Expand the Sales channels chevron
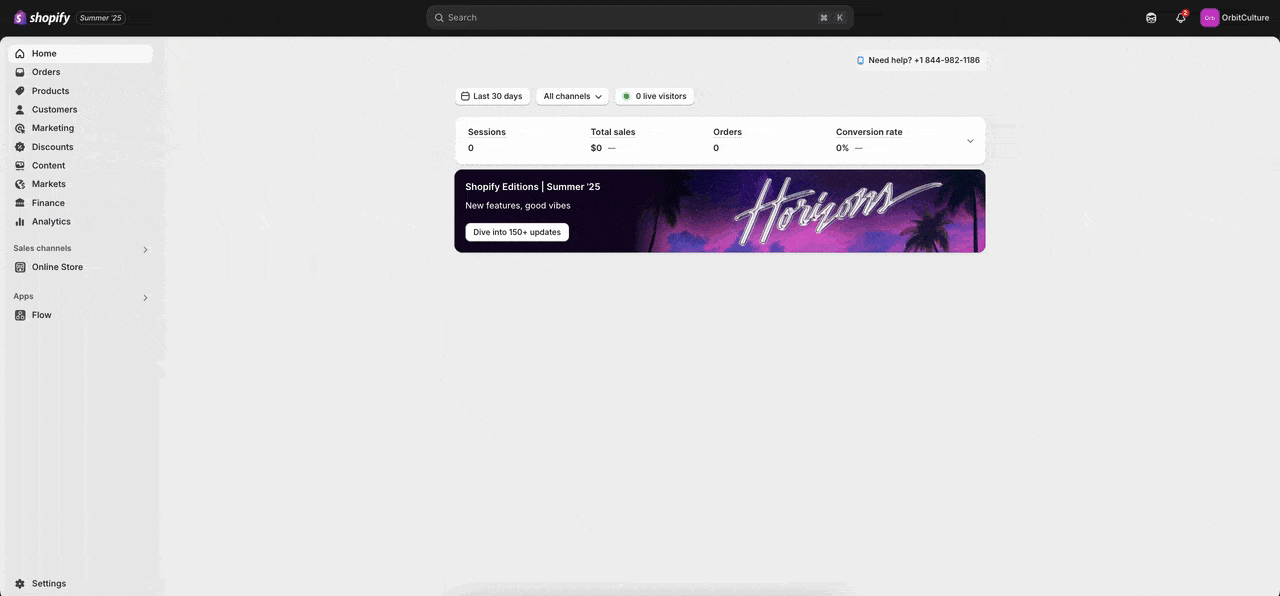Screen dimensions: 1280x596 click(x=145, y=250)
